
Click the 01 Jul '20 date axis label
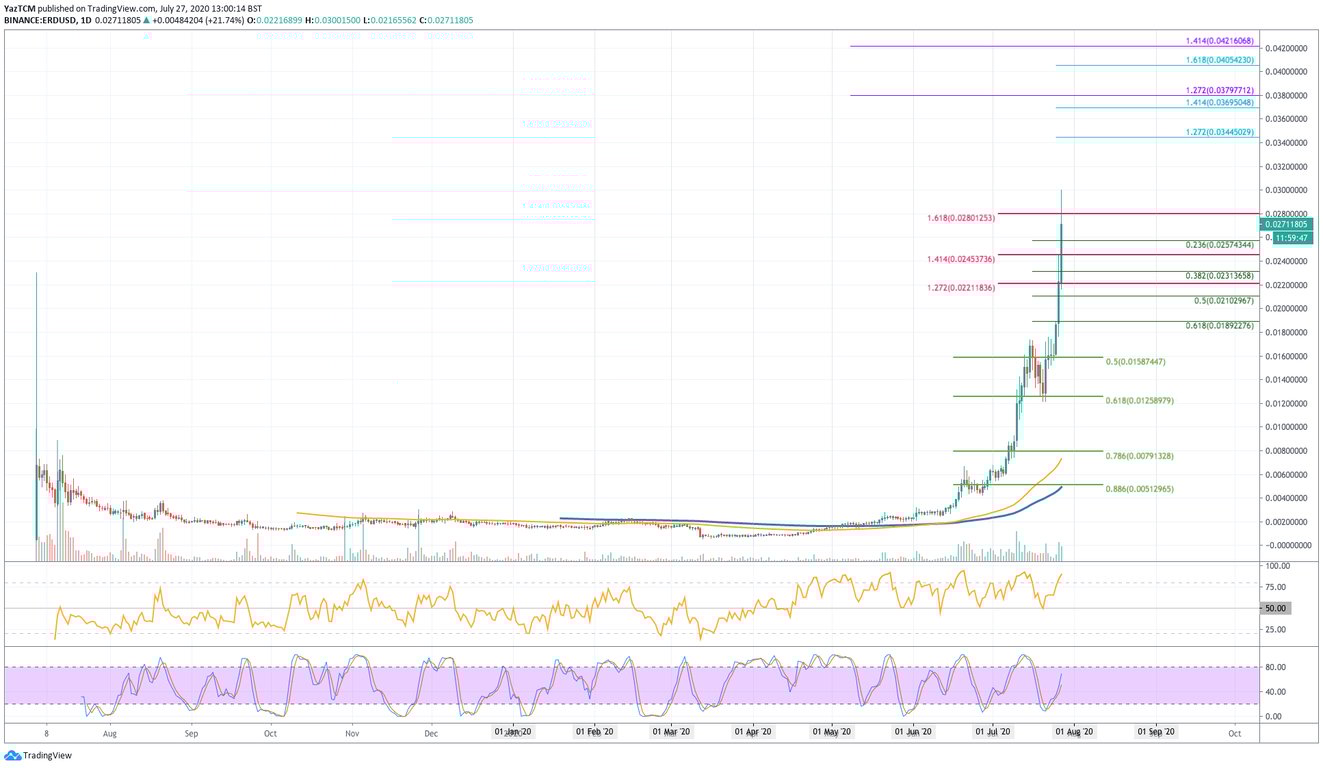(x=992, y=733)
